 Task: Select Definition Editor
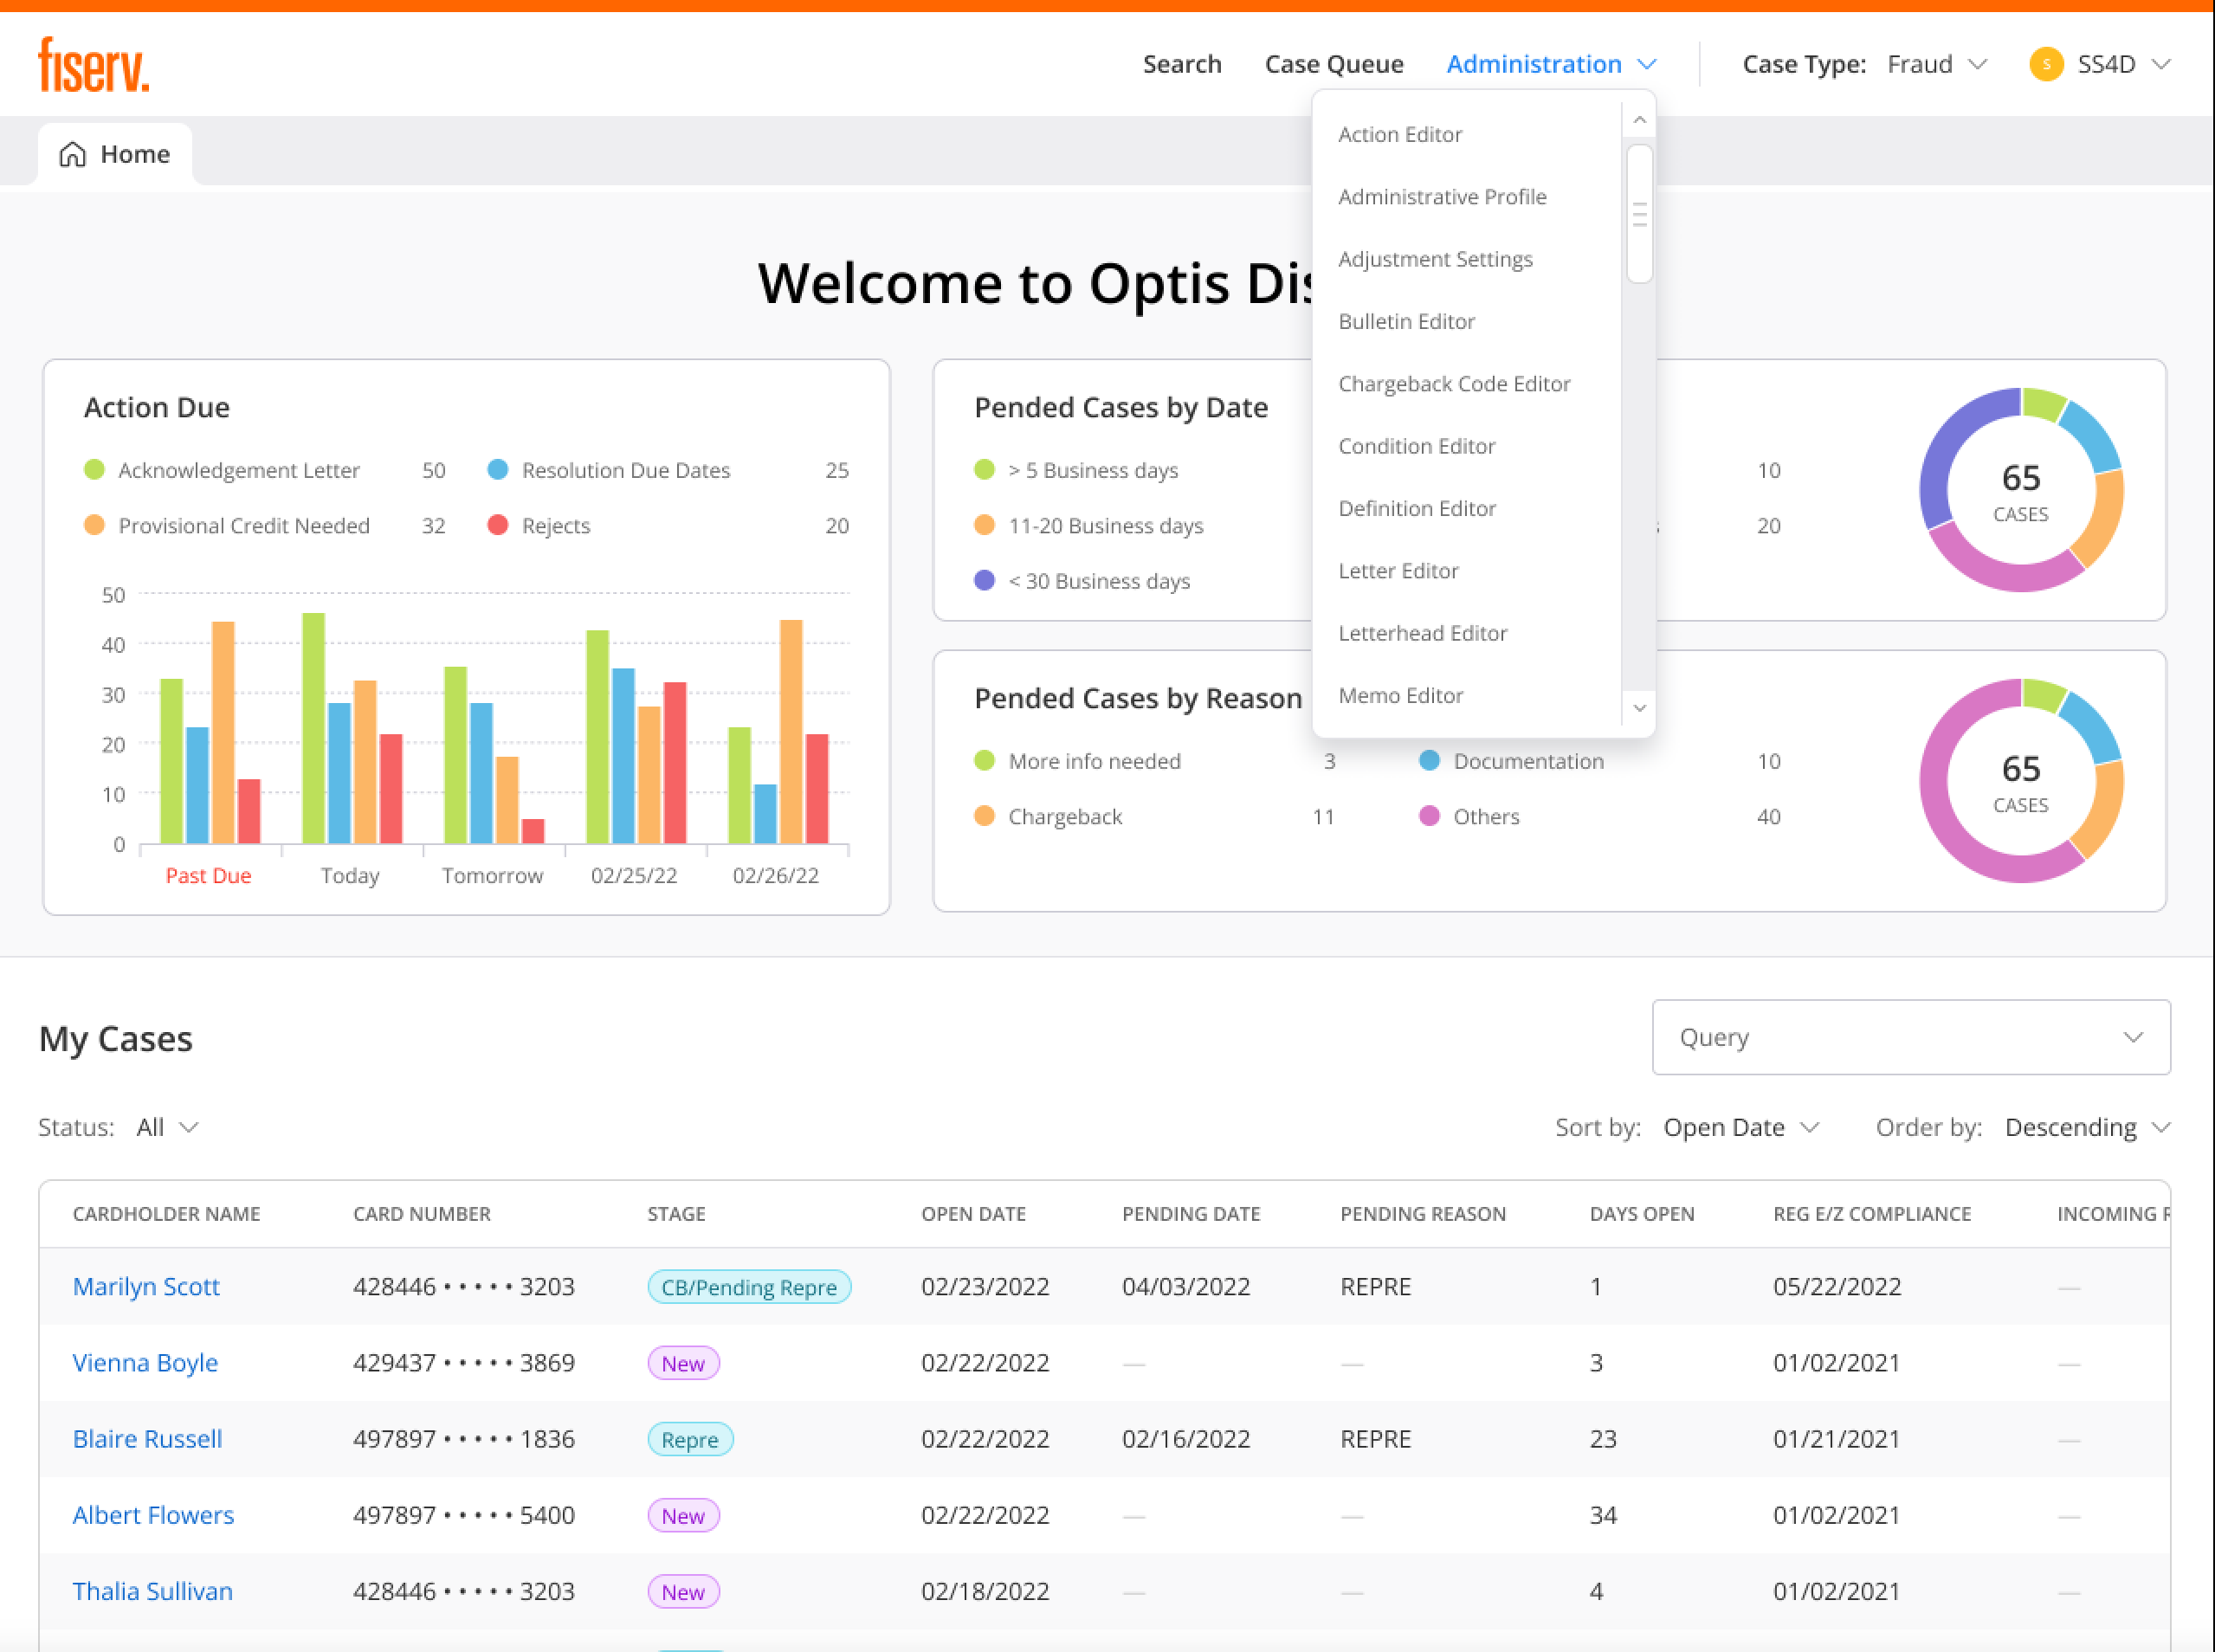click(1417, 508)
